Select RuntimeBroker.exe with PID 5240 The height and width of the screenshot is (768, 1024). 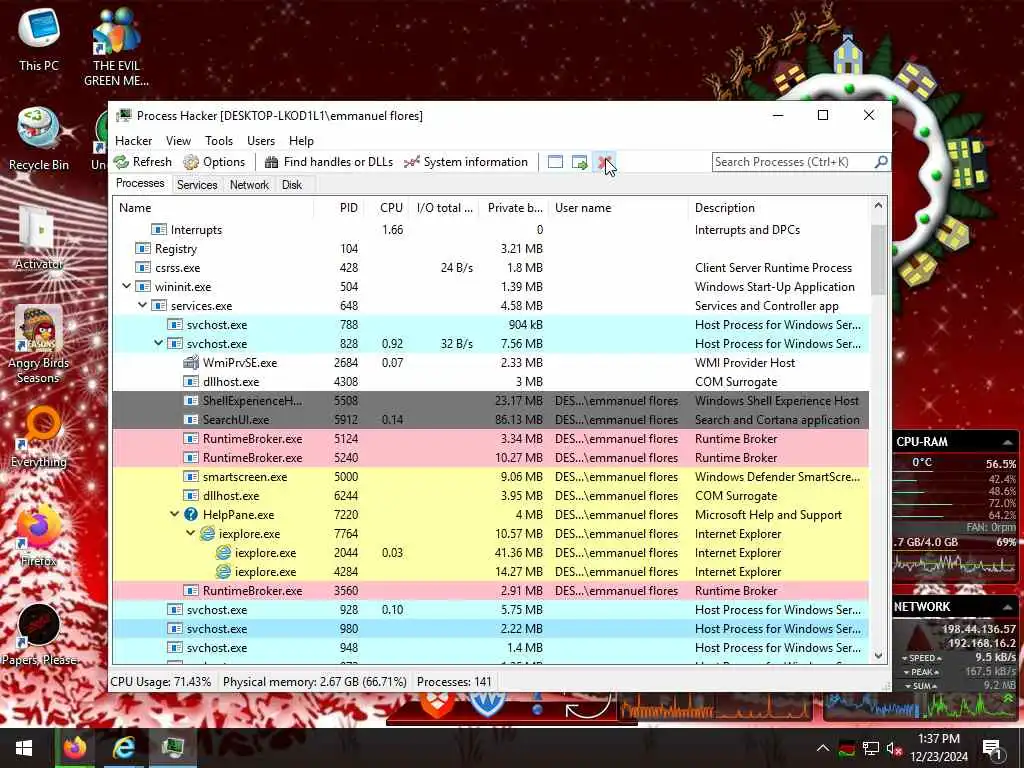pyautogui.click(x=491, y=457)
